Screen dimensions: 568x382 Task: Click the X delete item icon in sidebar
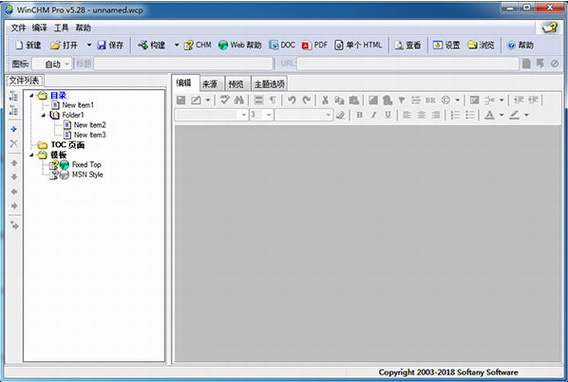click(x=14, y=143)
